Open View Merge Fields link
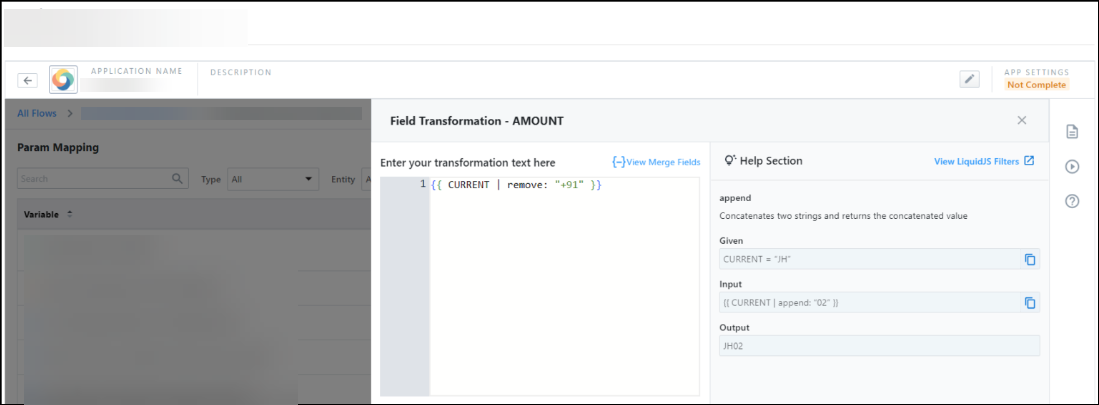 click(x=656, y=162)
